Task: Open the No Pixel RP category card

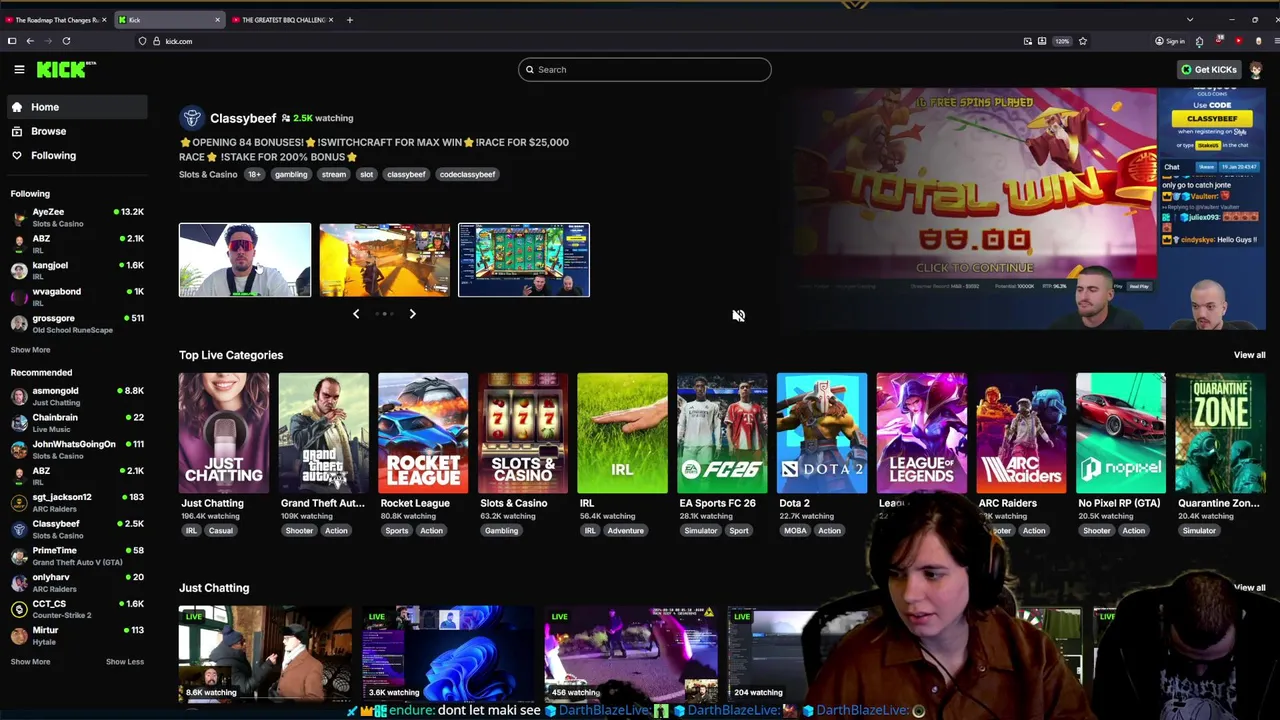Action: 1121,433
